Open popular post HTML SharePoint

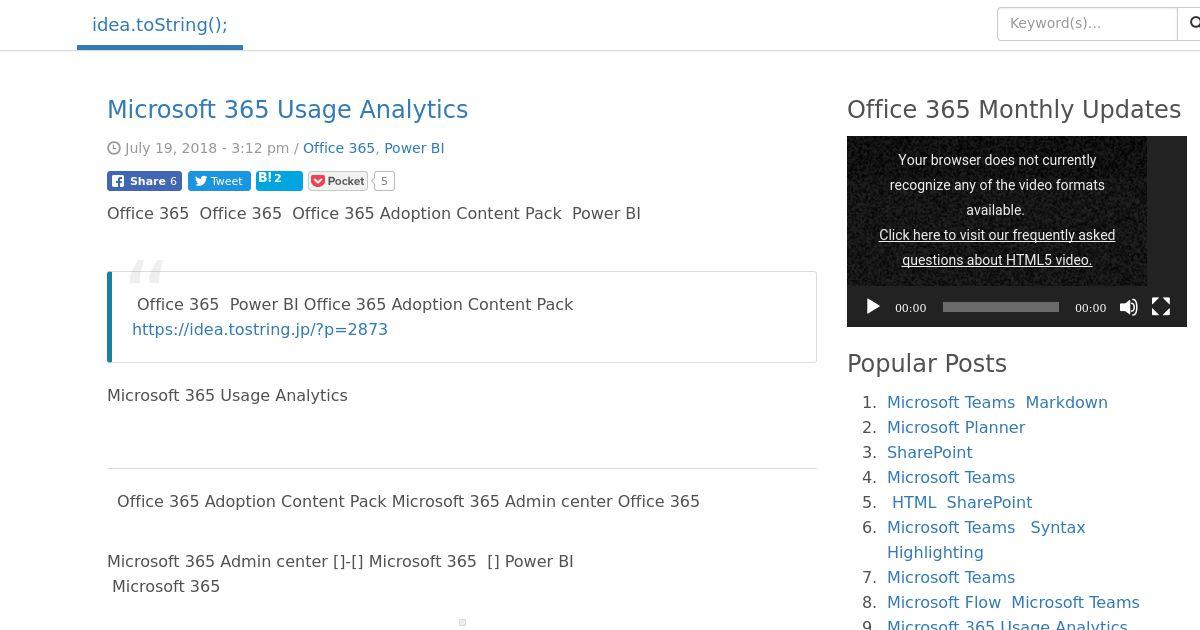pos(962,502)
